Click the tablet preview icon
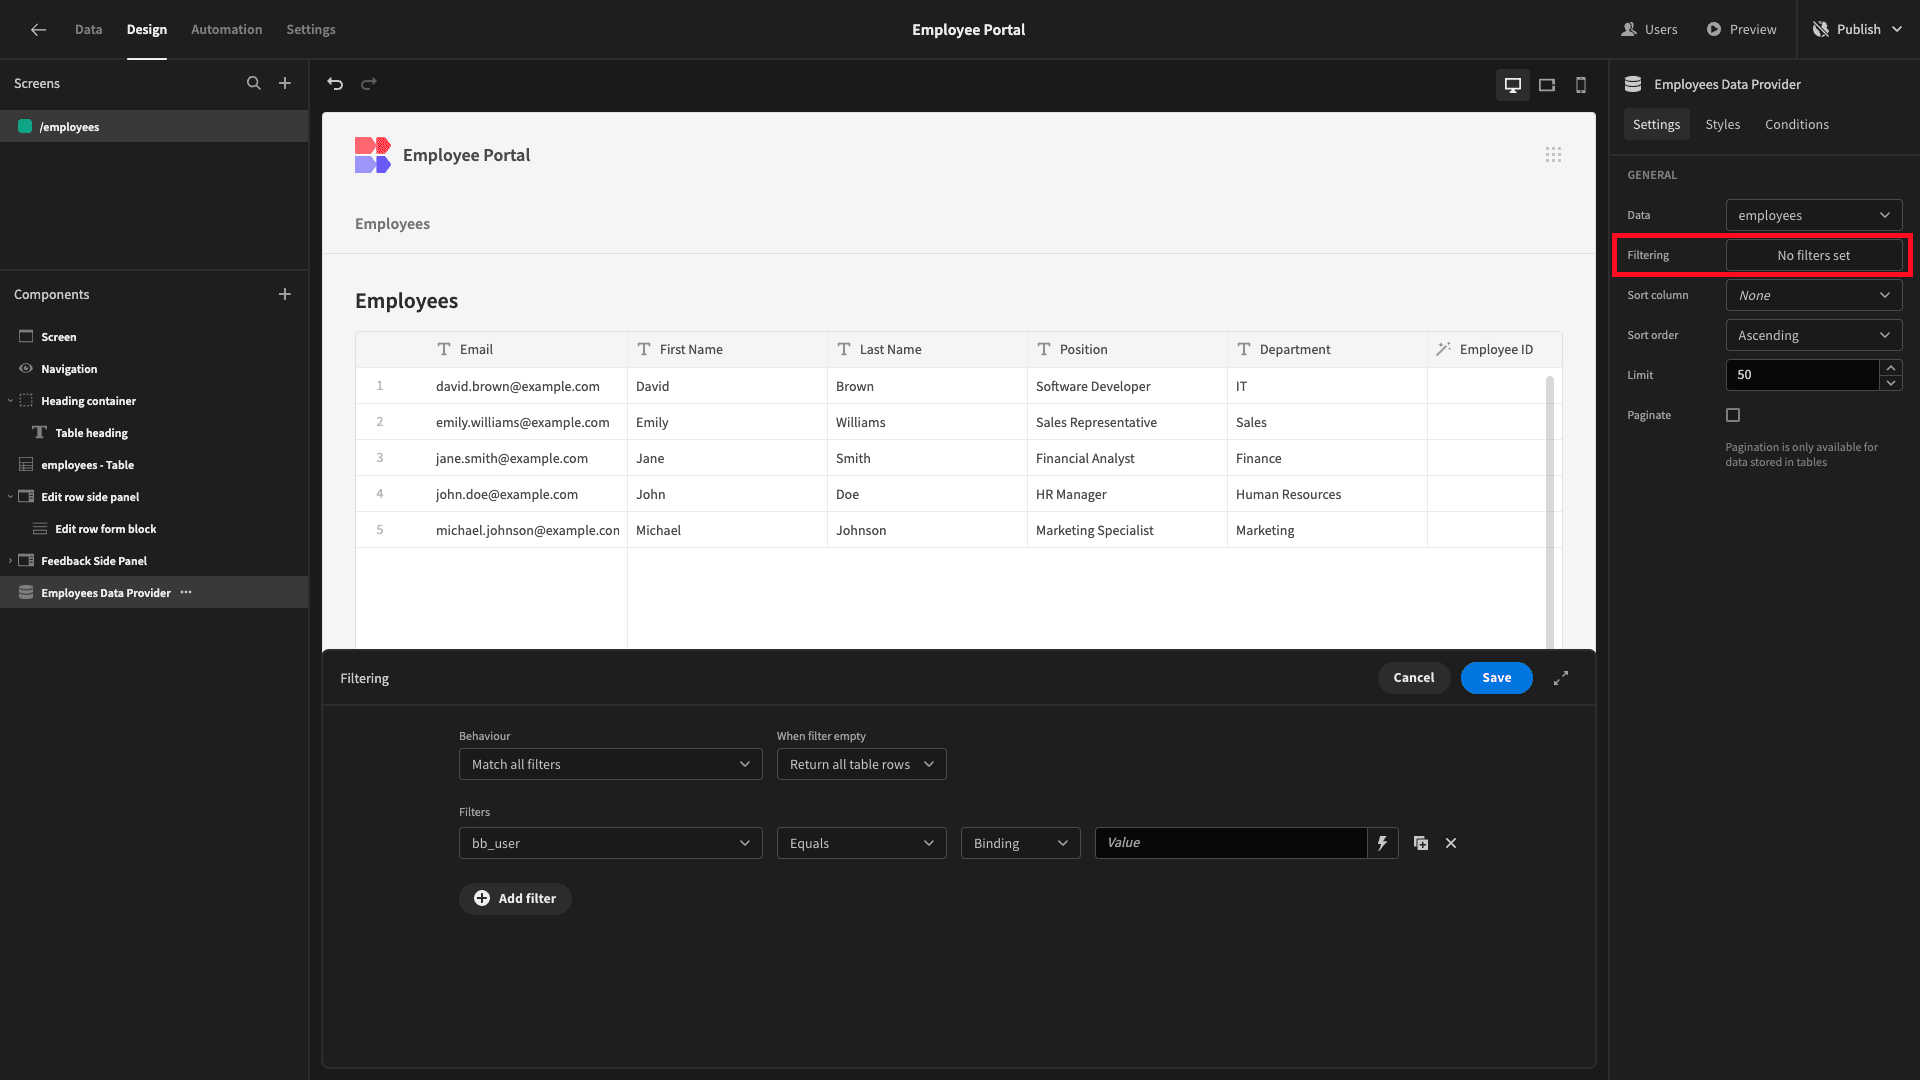Screen dimensions: 1920x1080 [x=1547, y=83]
